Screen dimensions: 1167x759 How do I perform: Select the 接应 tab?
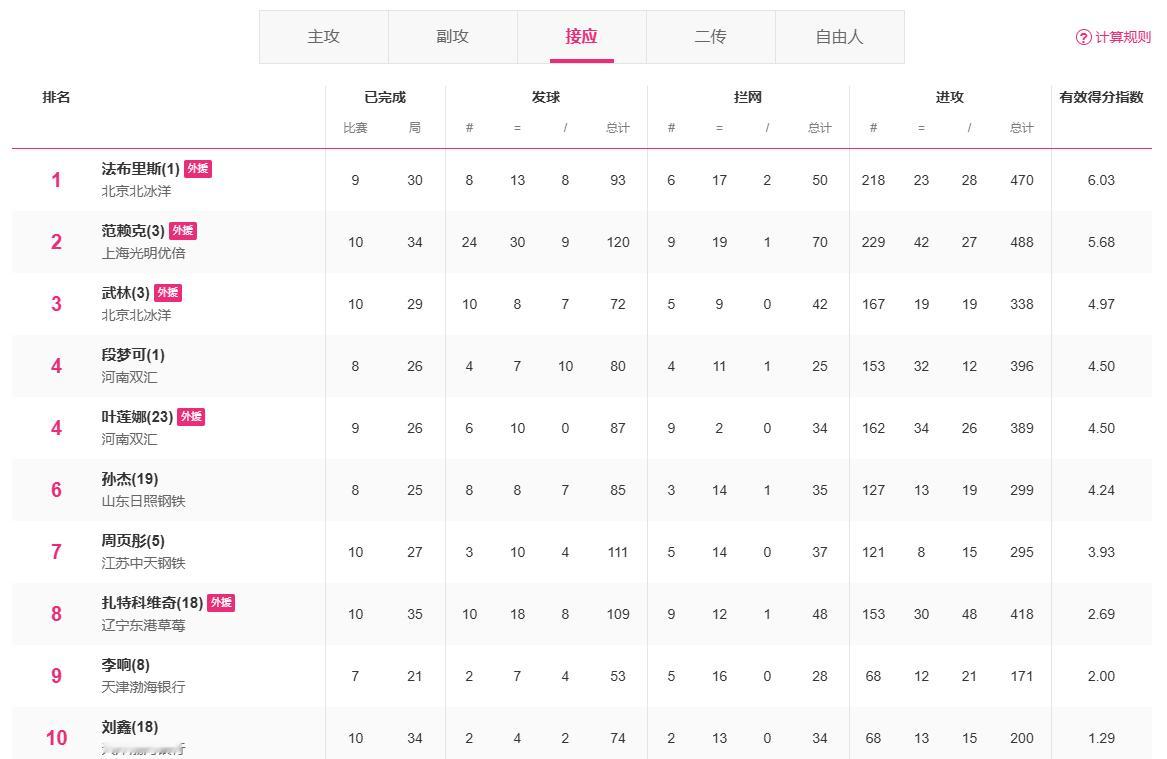581,37
